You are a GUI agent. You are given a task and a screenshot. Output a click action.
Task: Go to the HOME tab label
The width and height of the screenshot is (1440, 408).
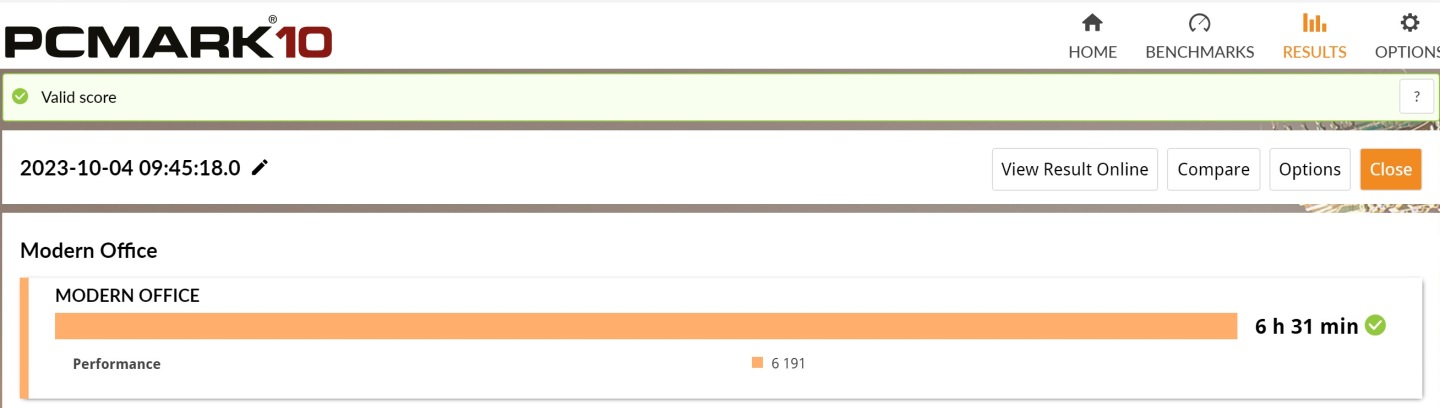click(x=1092, y=52)
